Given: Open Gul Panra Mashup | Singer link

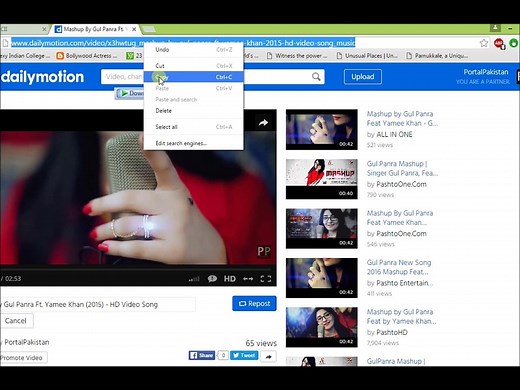Looking at the screenshot, I should 402,168.
